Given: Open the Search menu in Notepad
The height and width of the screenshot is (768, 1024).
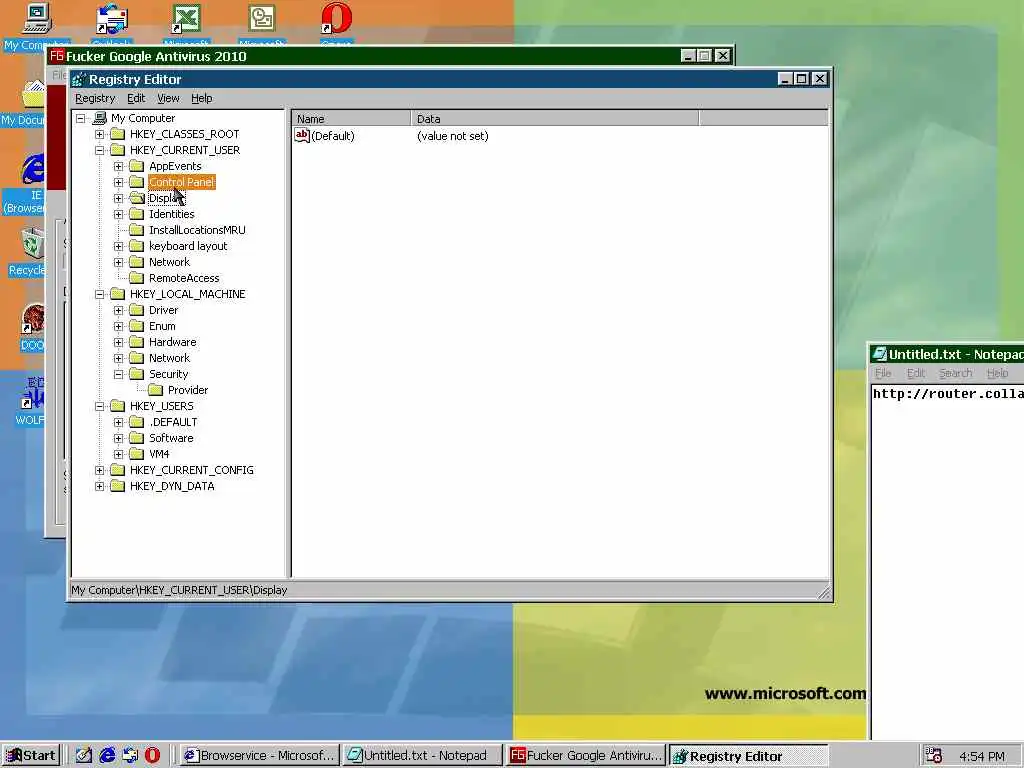Looking at the screenshot, I should point(955,373).
